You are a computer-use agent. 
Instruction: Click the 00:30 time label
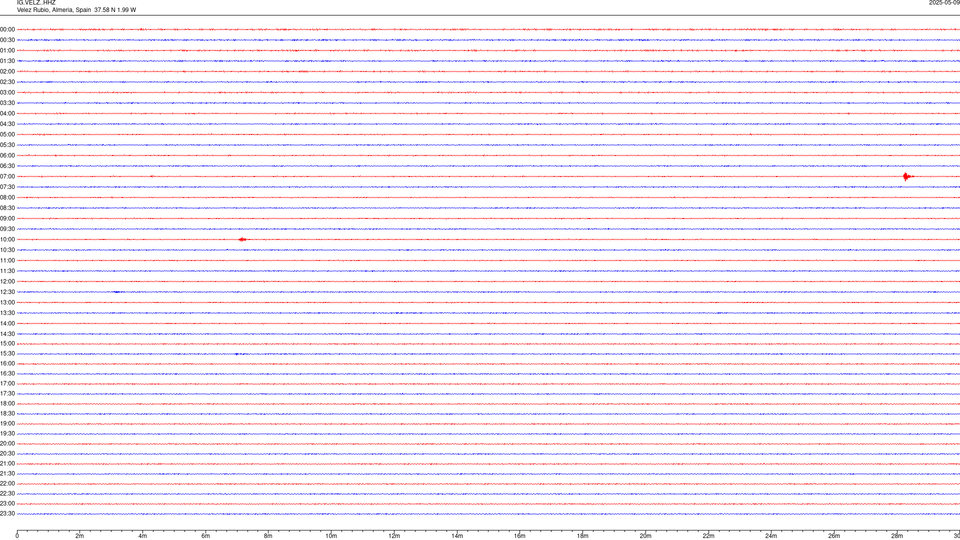point(7,40)
